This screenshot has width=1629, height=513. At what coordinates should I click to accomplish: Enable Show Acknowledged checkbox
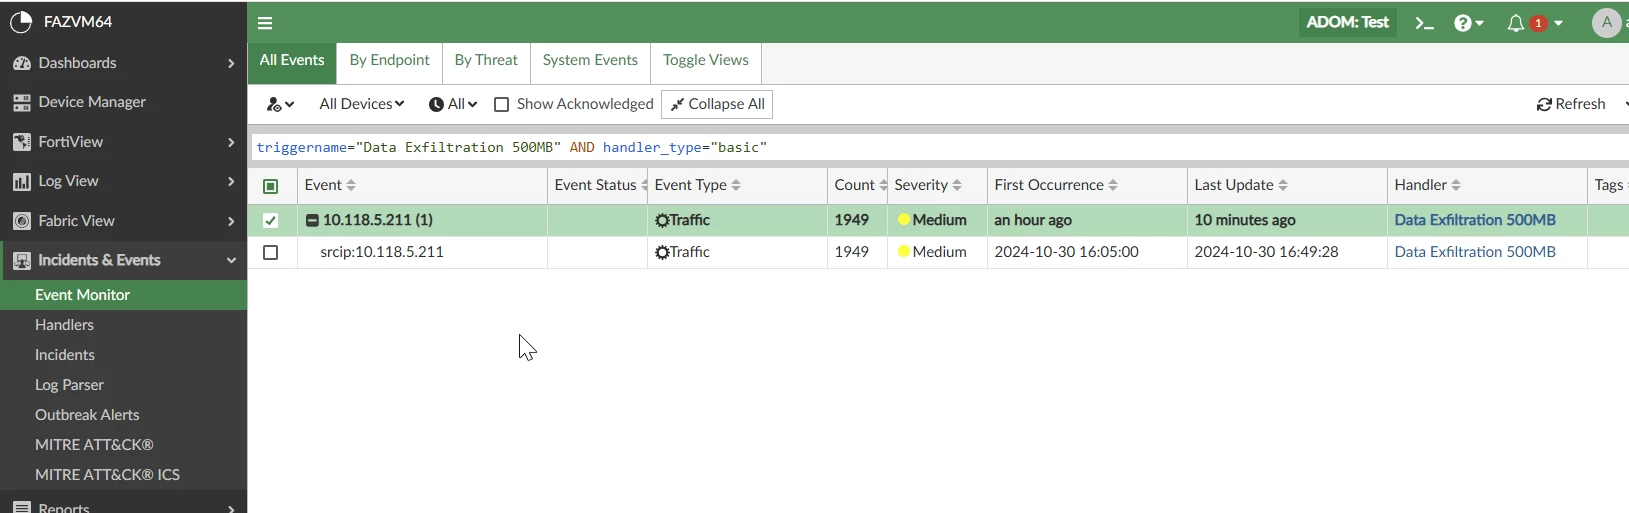(502, 104)
